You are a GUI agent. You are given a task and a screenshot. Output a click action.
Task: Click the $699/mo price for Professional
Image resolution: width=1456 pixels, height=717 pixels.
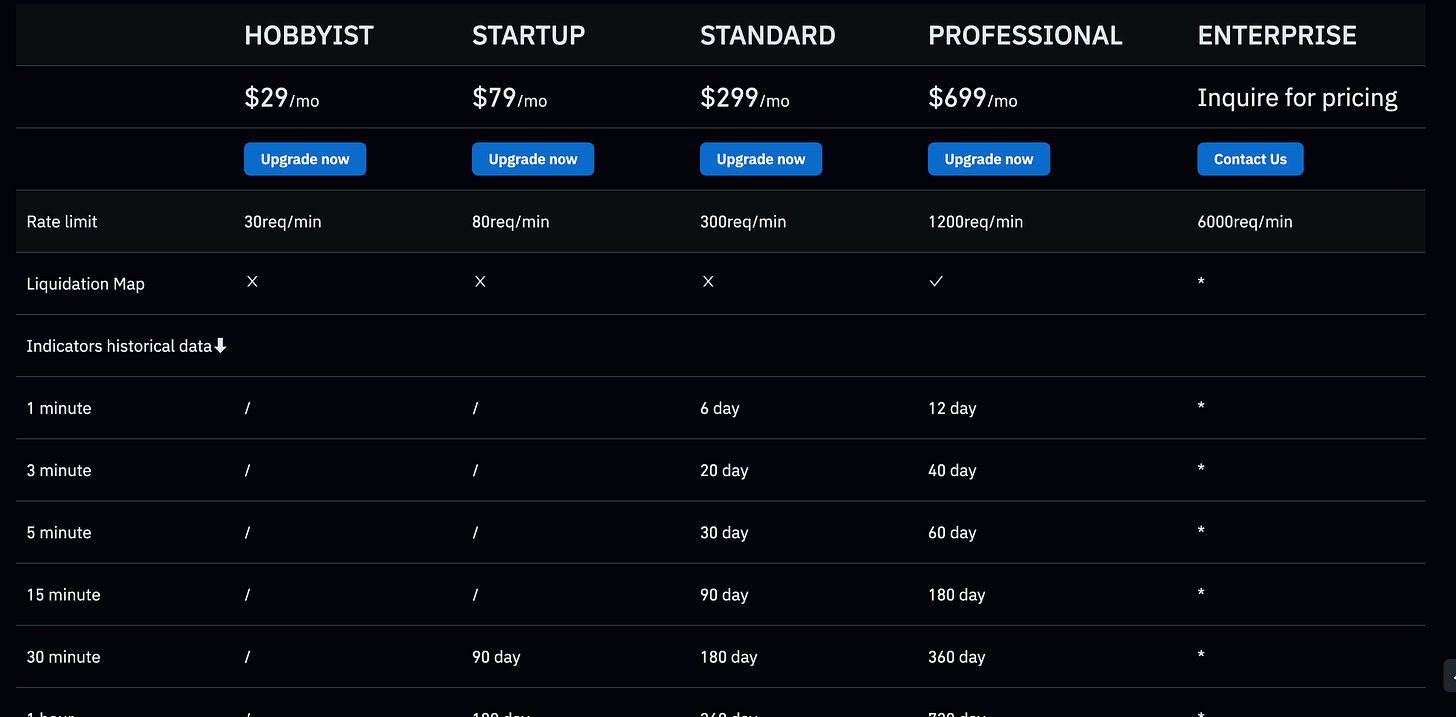coord(972,99)
